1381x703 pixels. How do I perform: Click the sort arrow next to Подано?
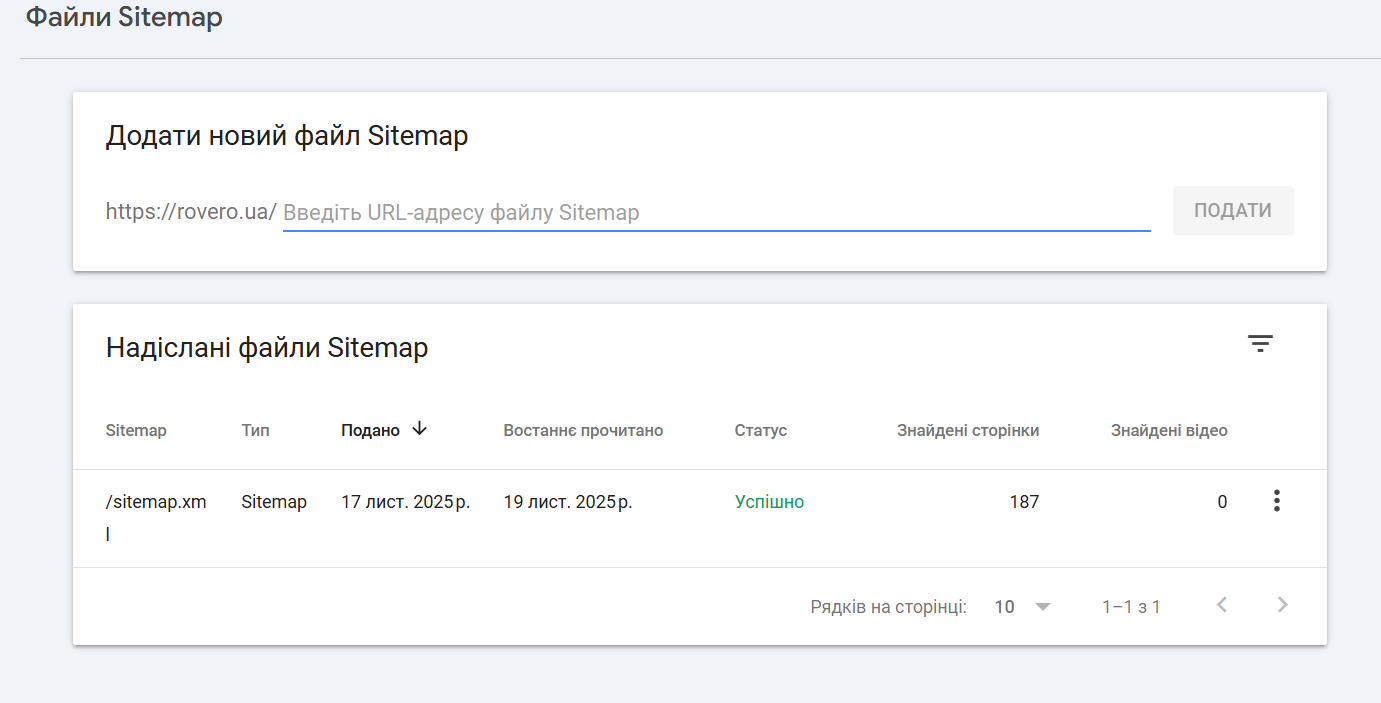tap(420, 429)
